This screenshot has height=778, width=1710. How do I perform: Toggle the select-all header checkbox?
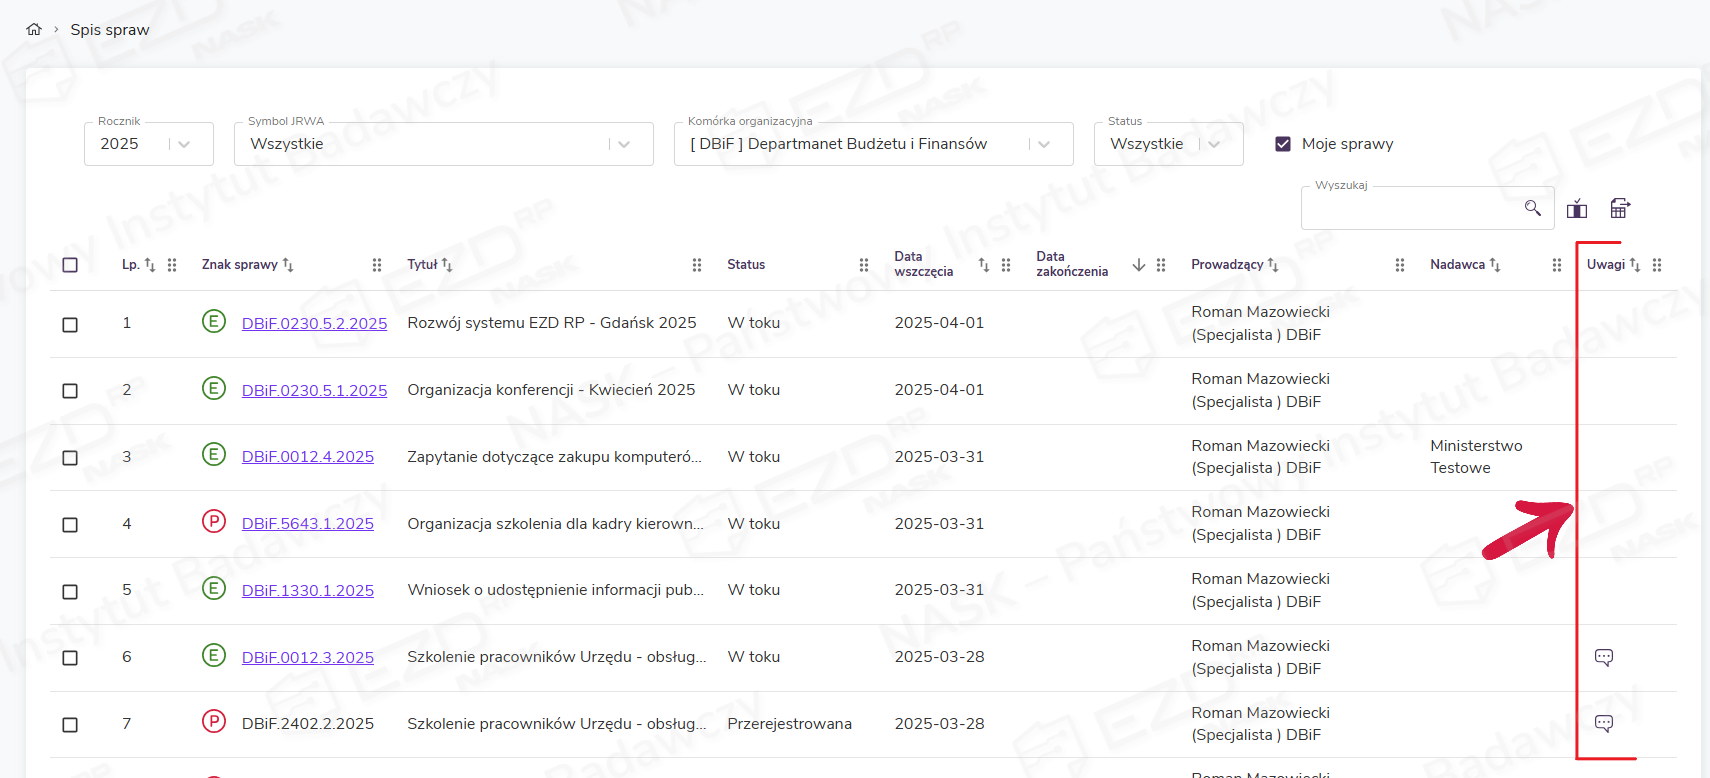point(70,265)
